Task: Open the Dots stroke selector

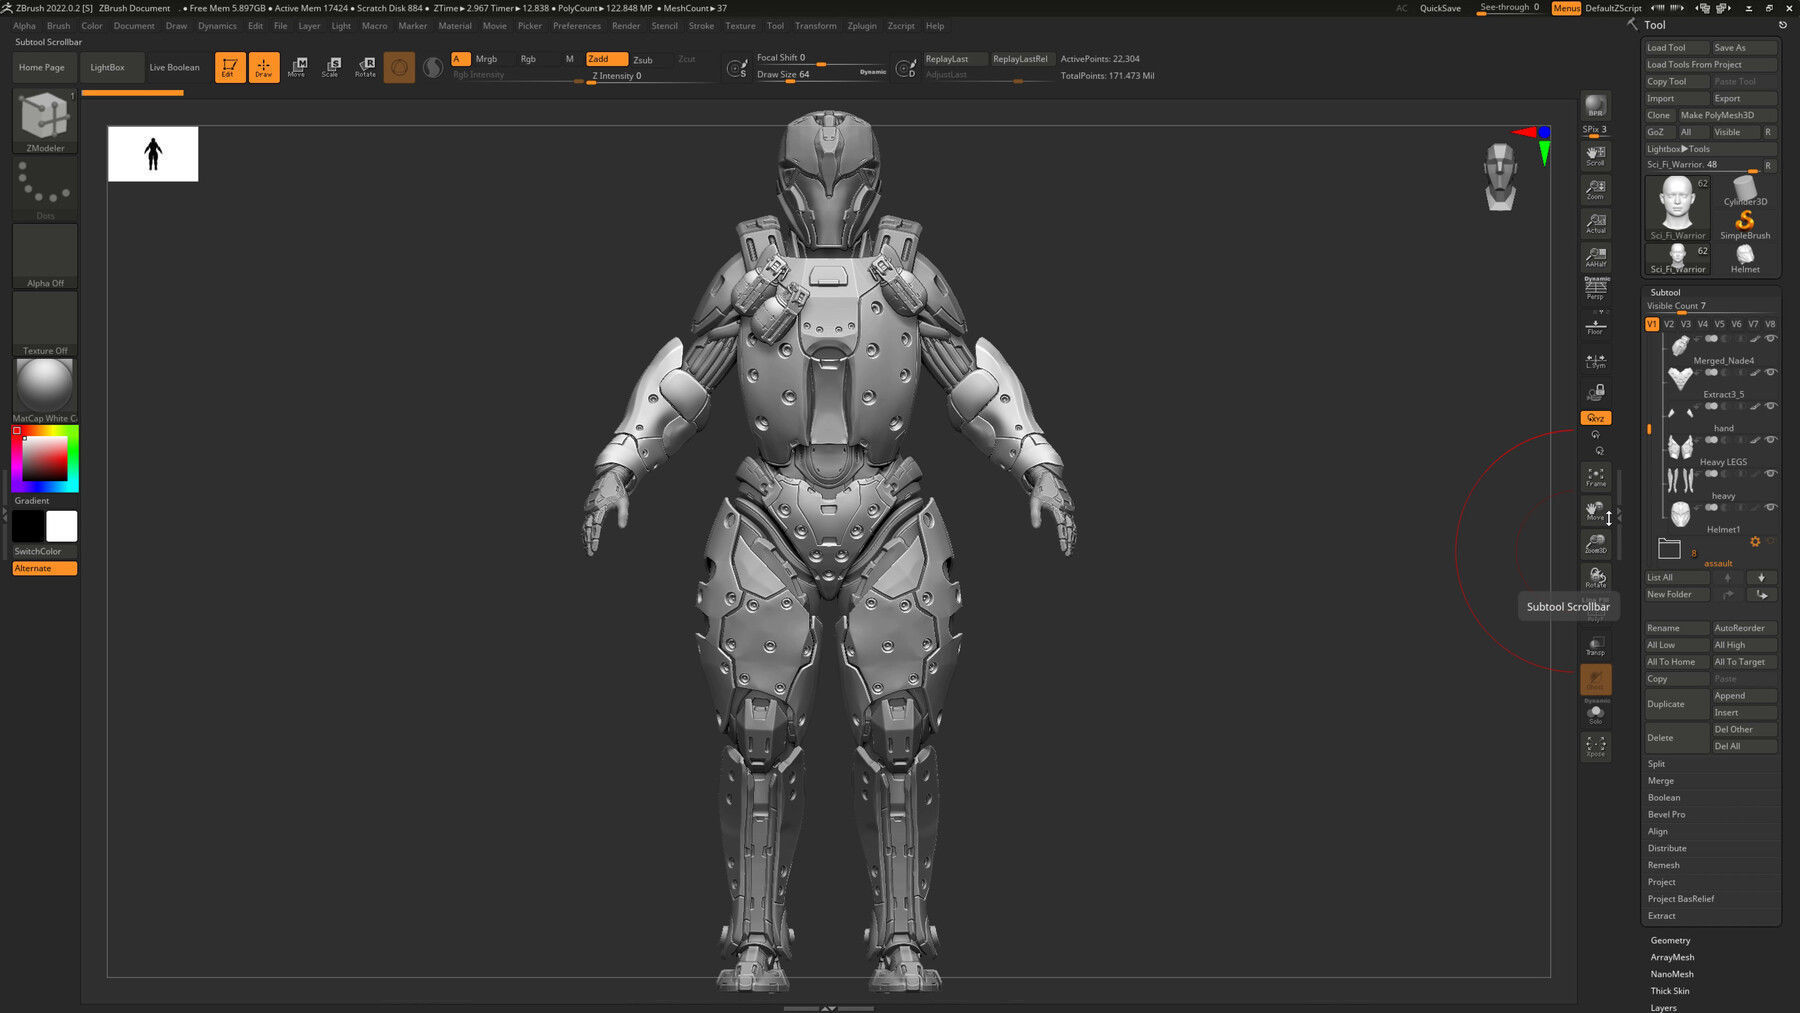Action: click(45, 189)
